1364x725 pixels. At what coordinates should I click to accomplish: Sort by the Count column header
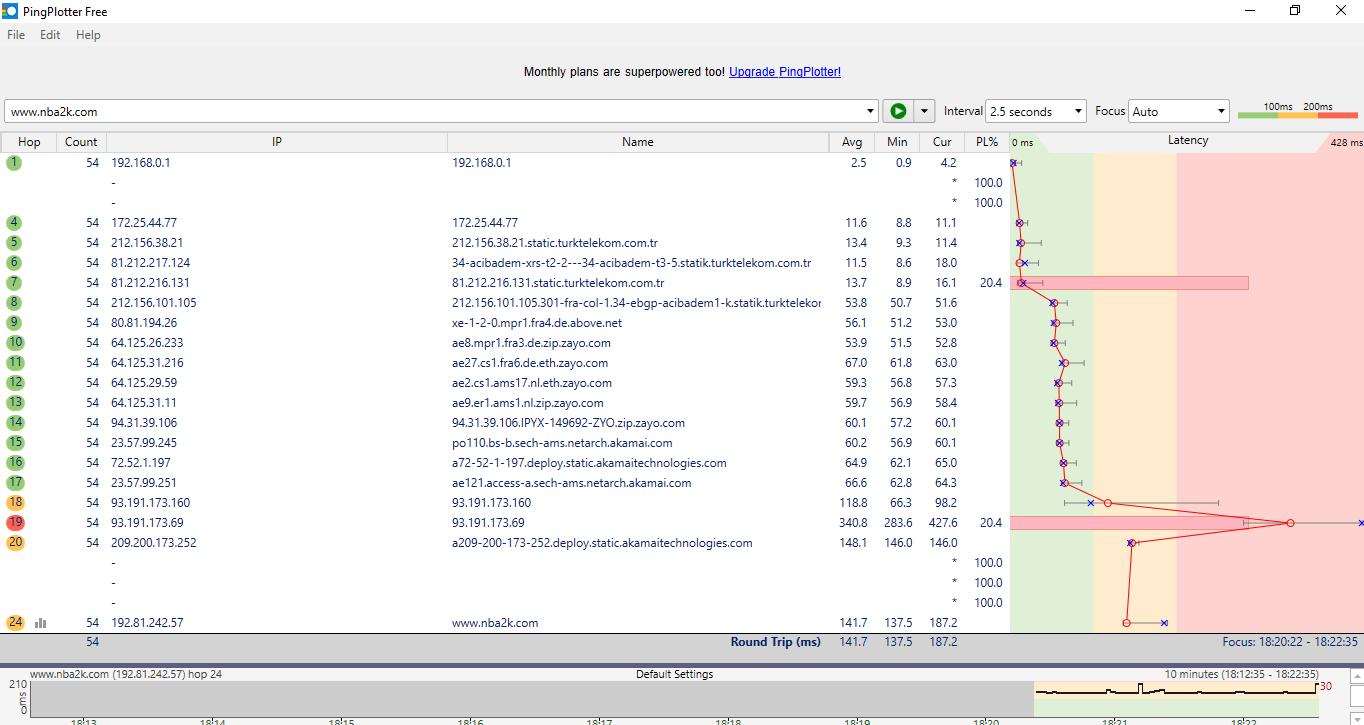[81, 142]
